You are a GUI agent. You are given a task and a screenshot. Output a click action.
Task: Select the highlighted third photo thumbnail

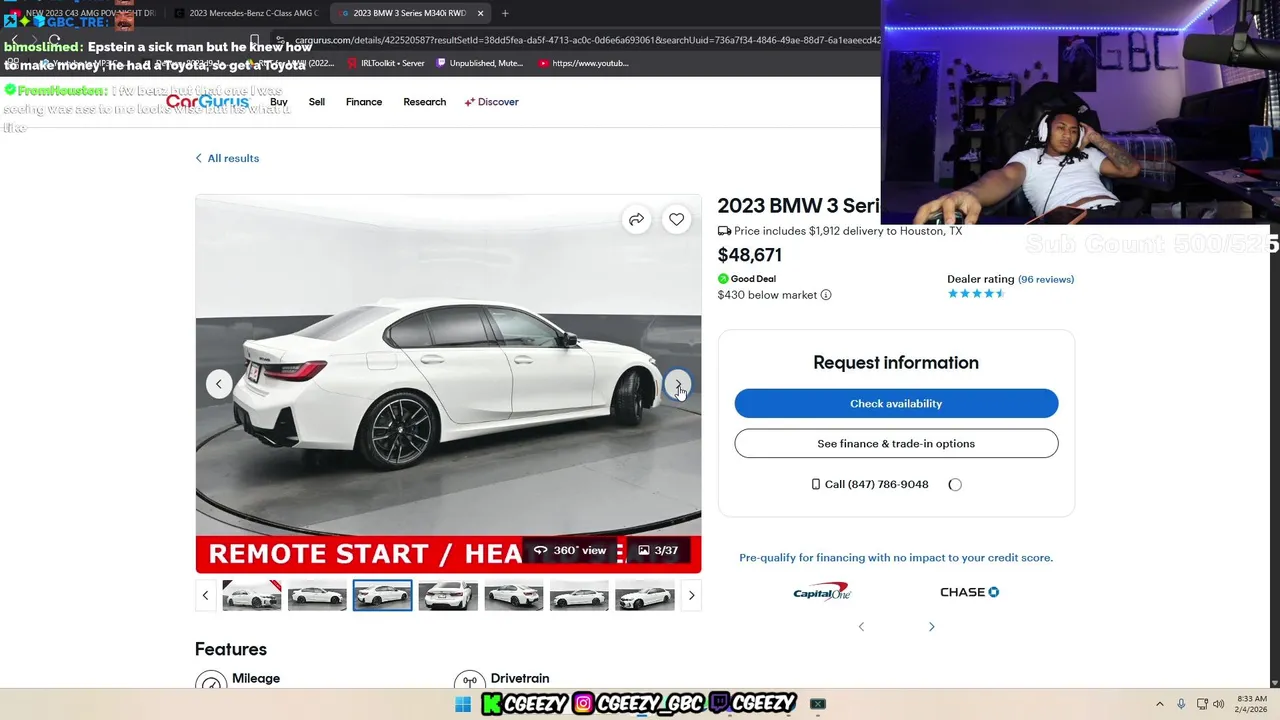382,595
